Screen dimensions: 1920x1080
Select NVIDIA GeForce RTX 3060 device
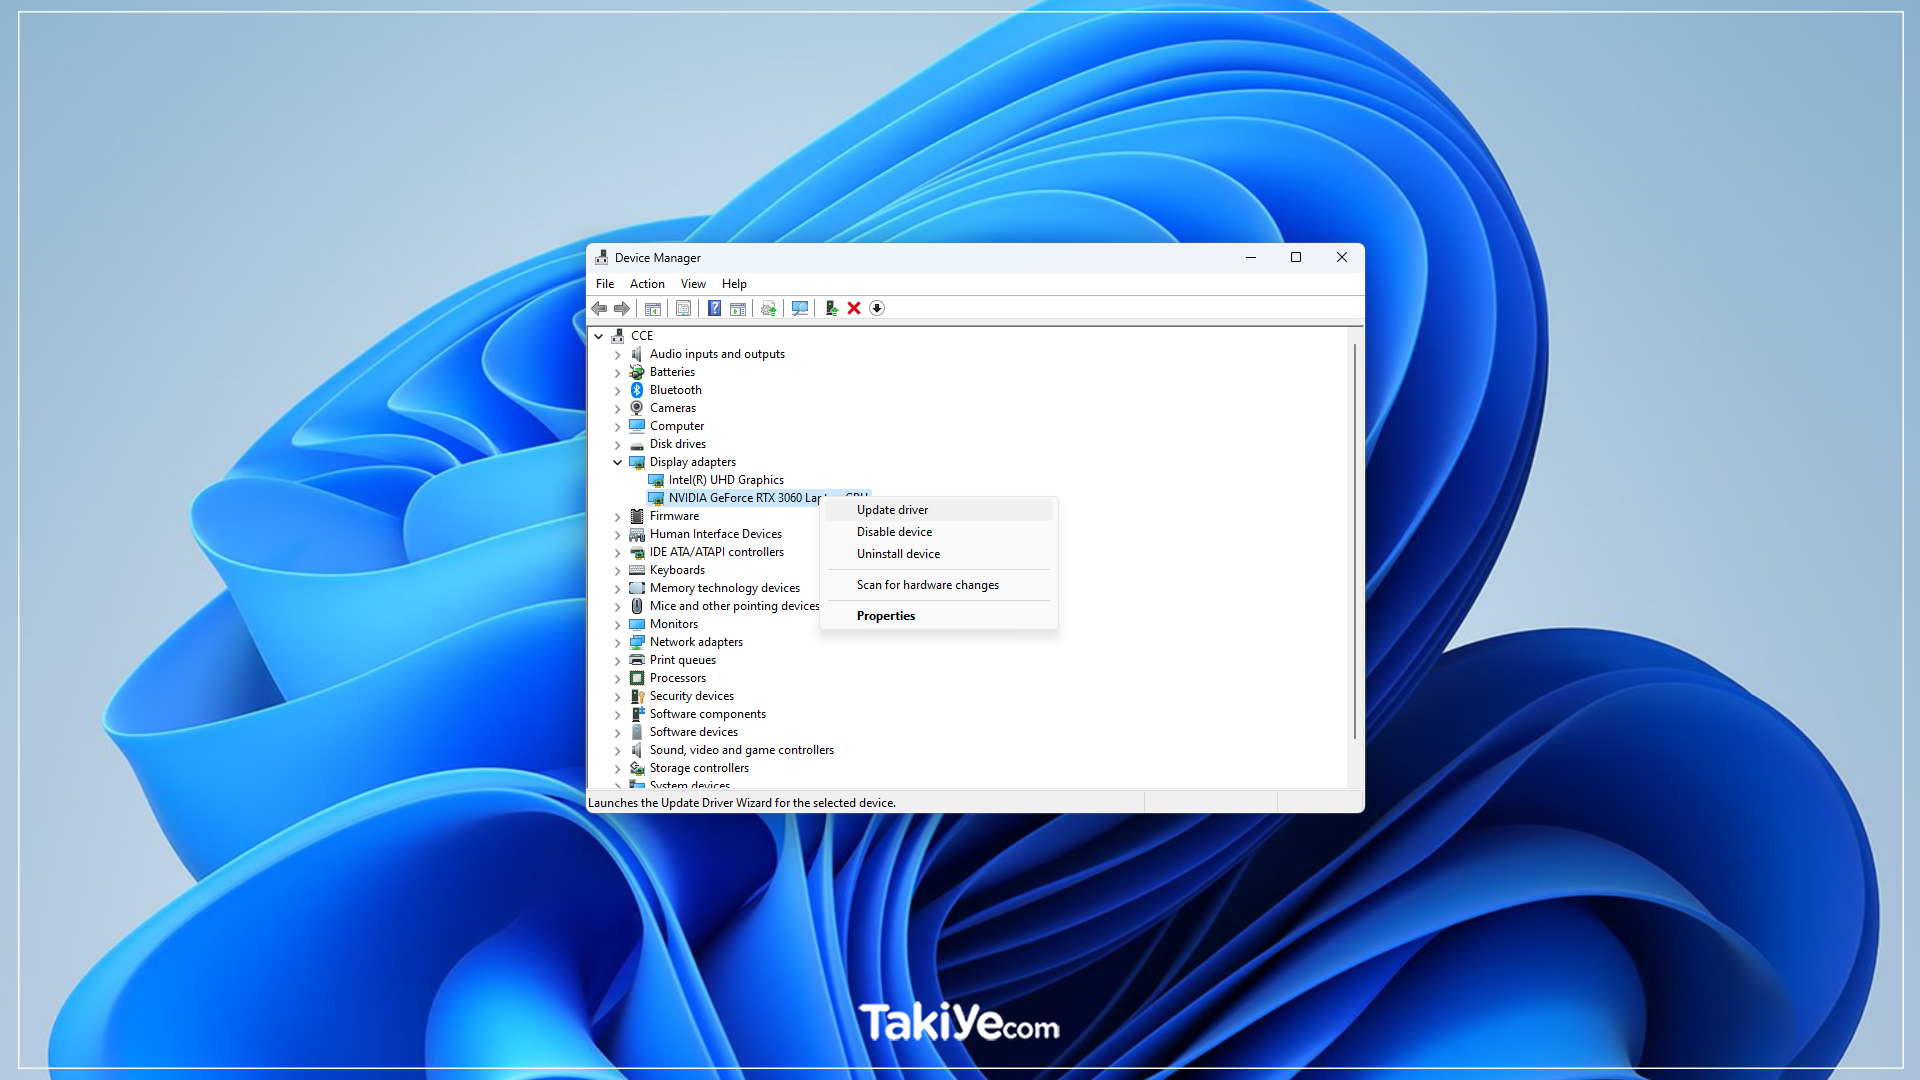tap(745, 497)
